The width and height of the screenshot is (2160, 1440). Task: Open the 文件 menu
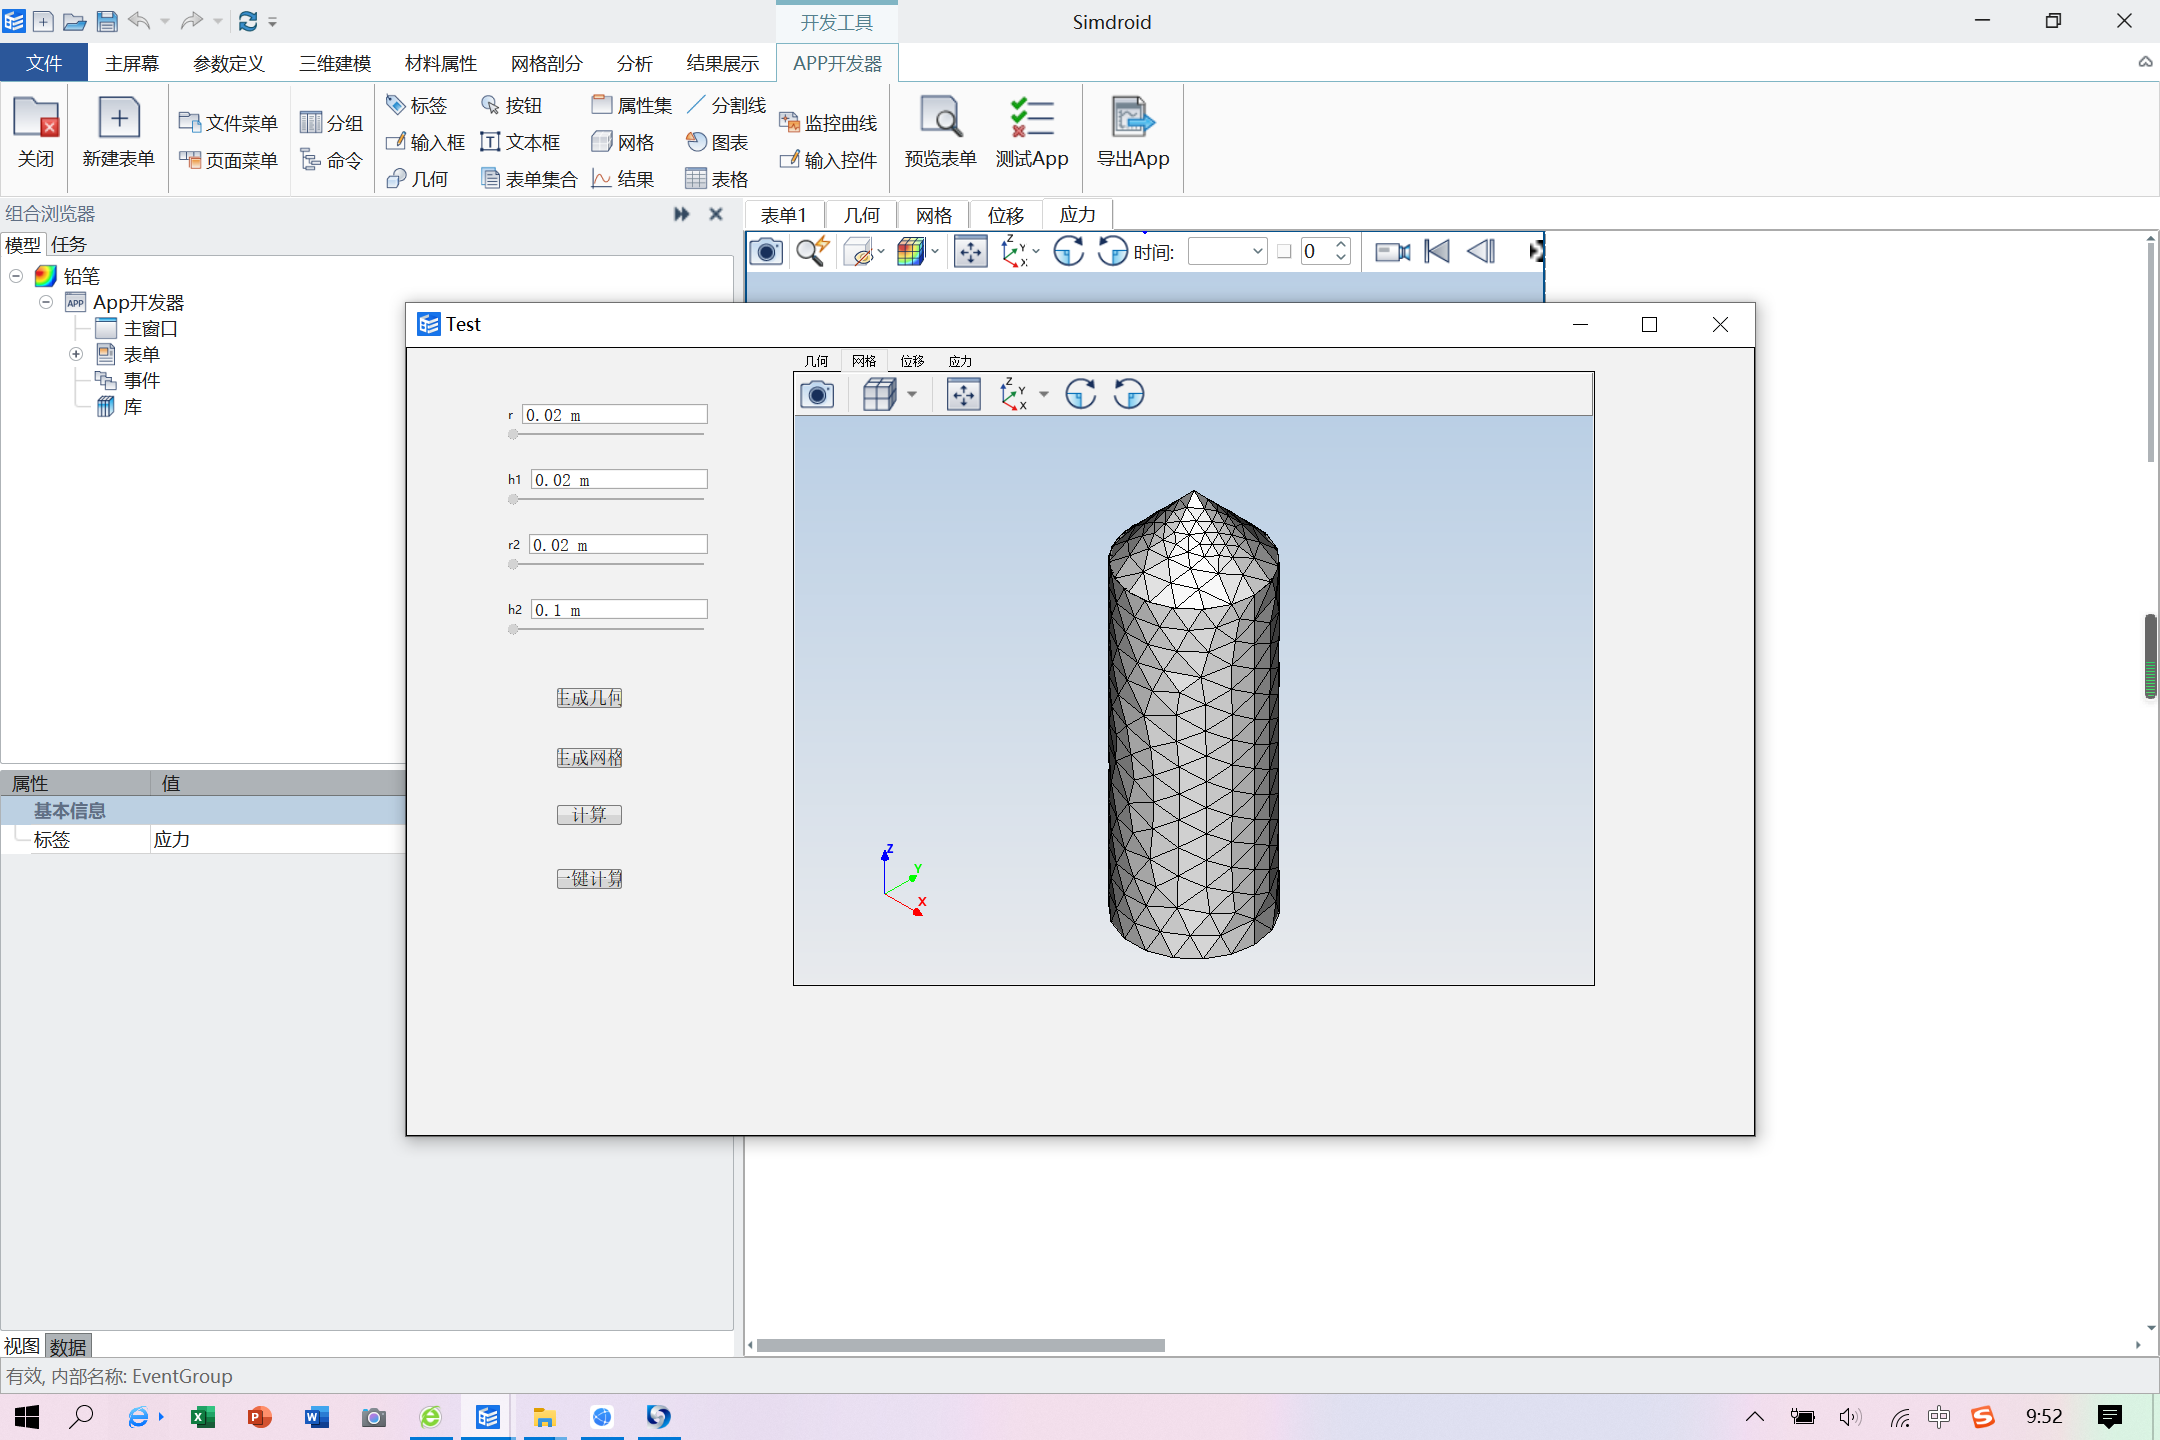pyautogui.click(x=44, y=63)
